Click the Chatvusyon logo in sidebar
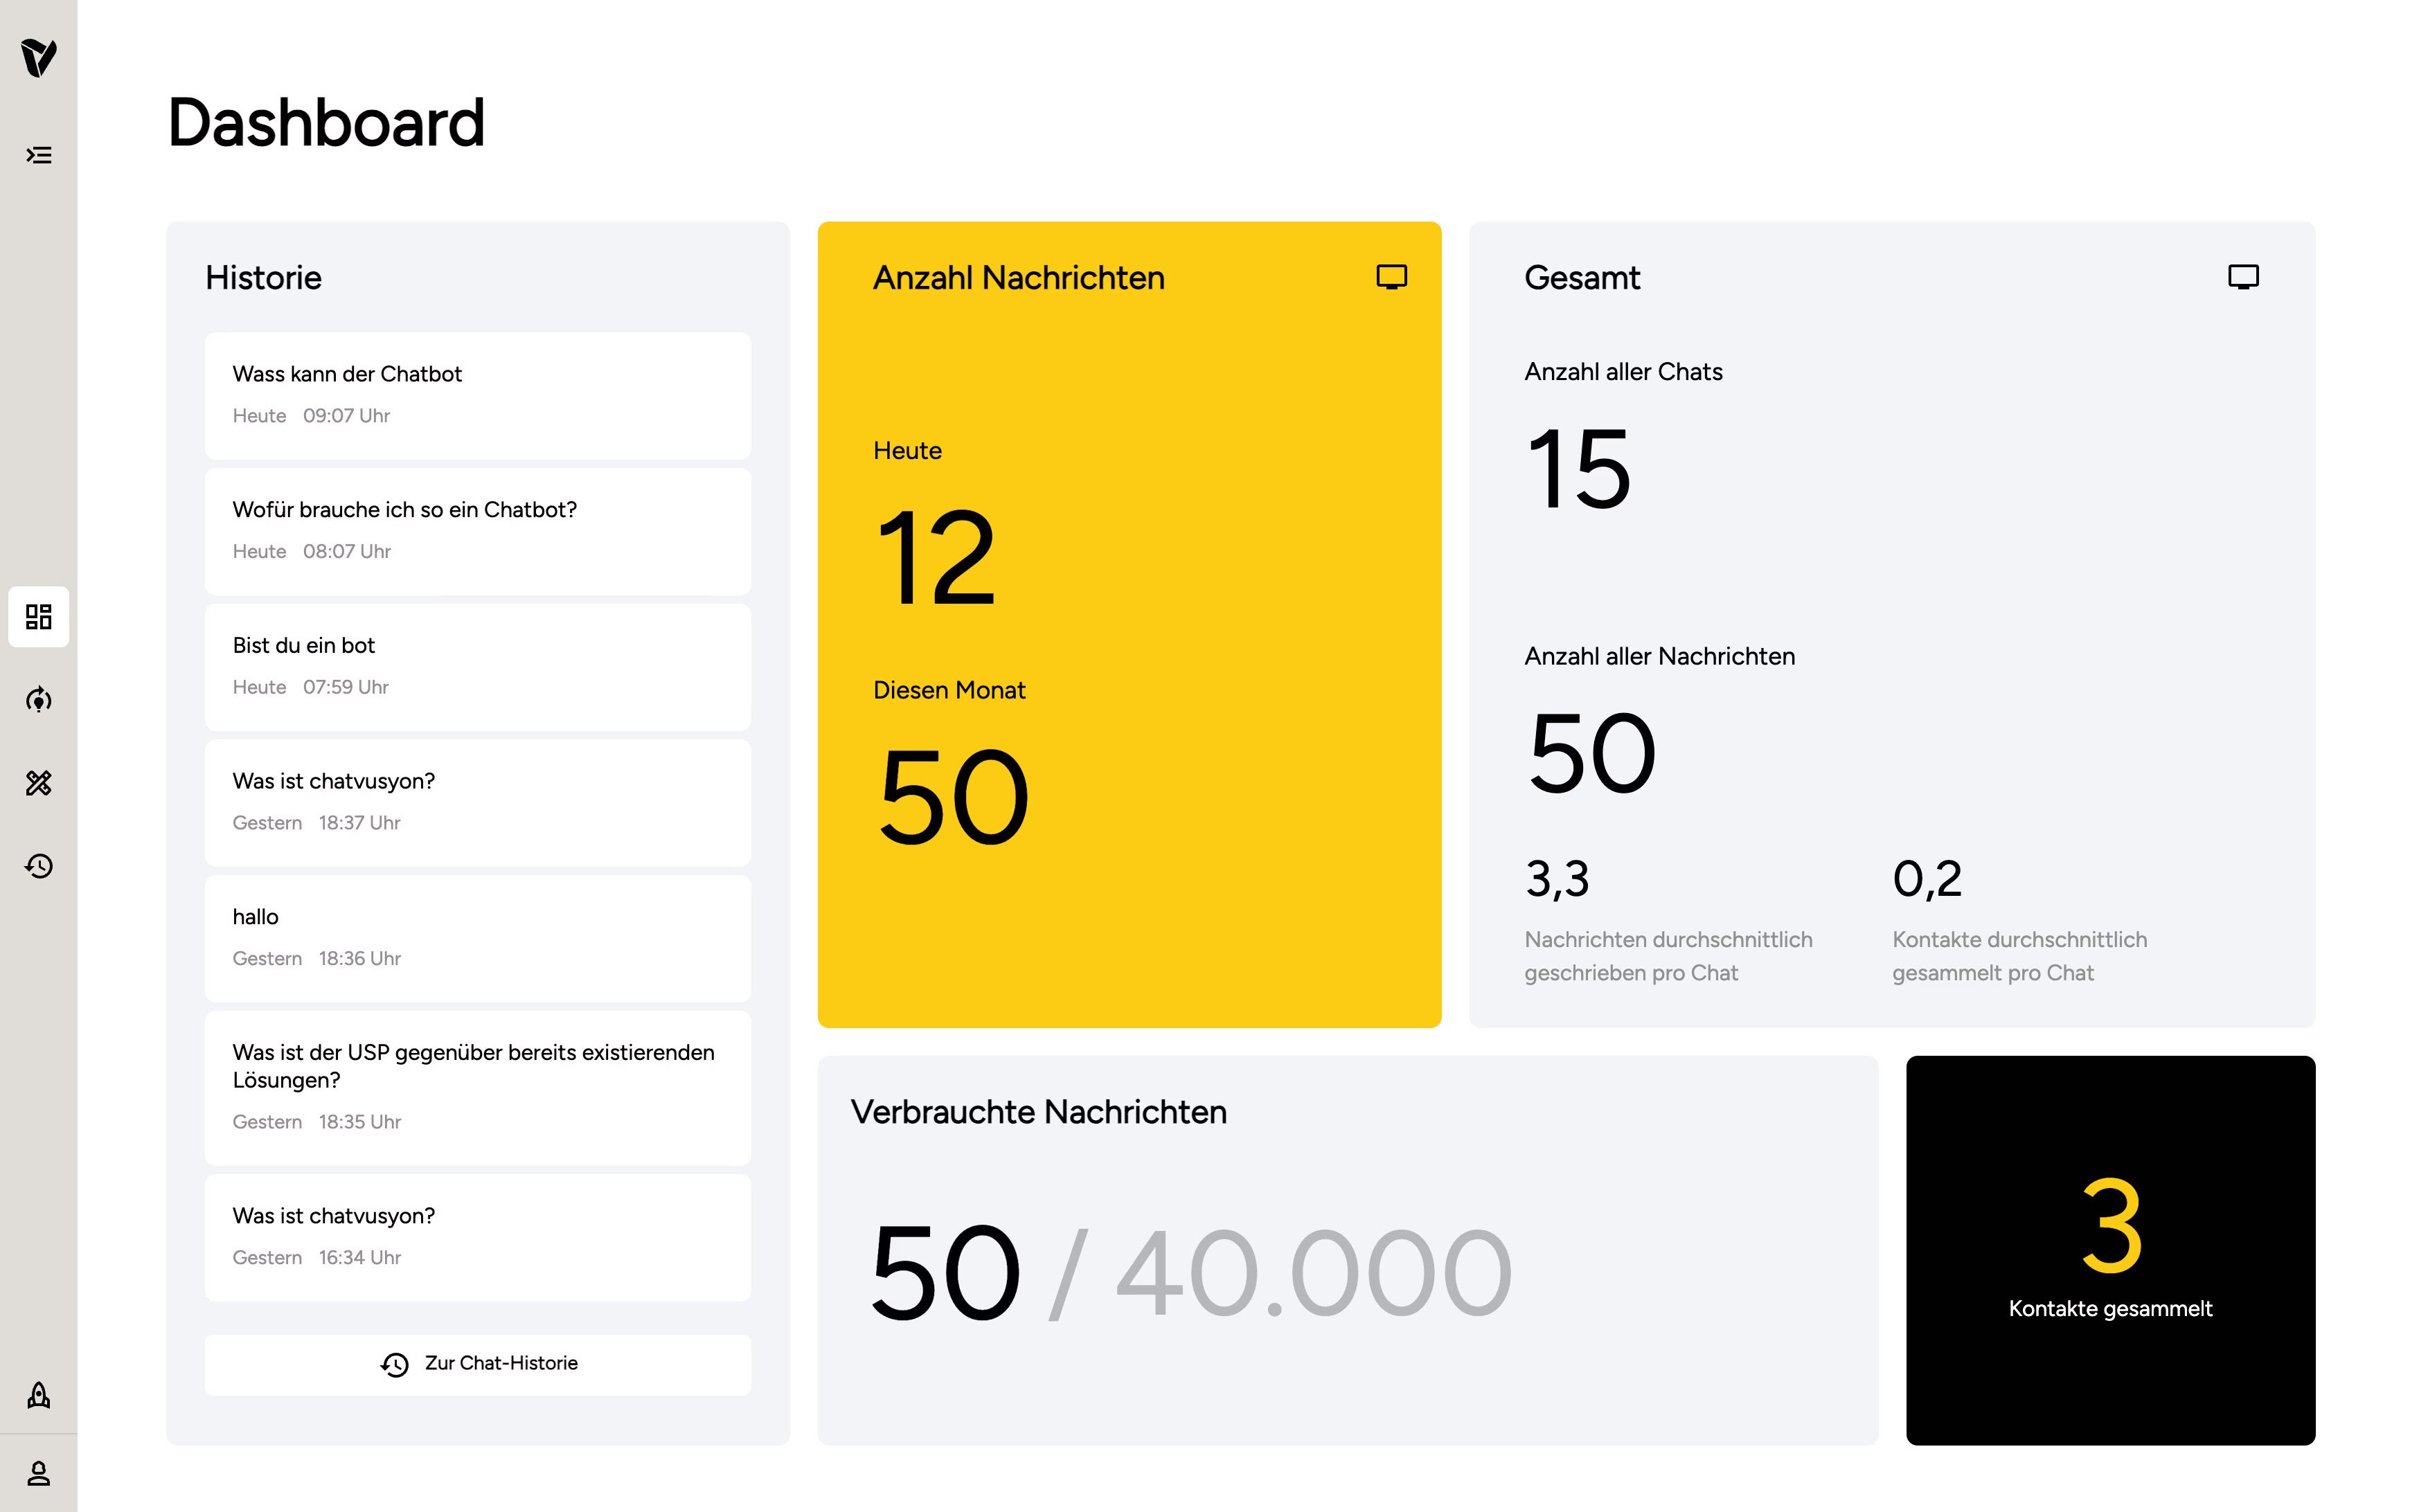 [x=38, y=57]
